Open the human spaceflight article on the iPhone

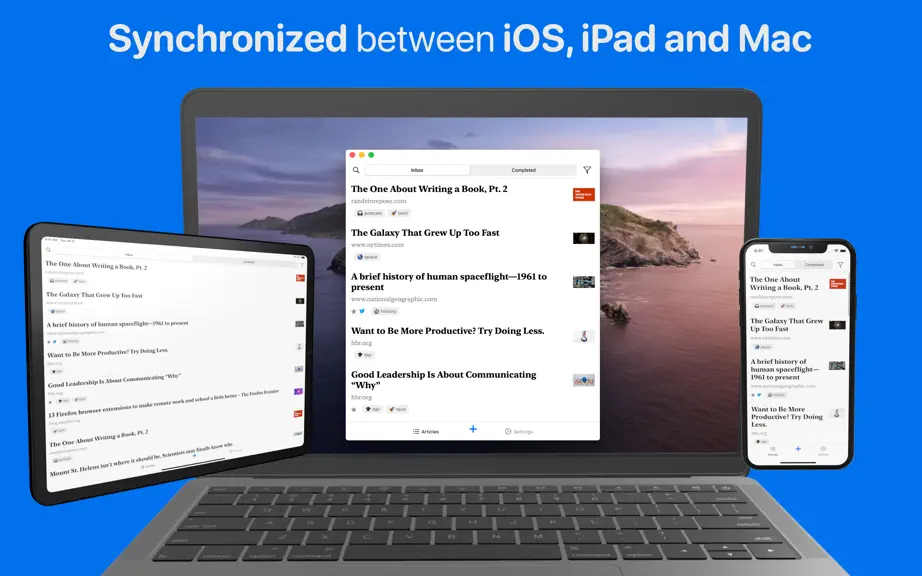pyautogui.click(x=784, y=369)
